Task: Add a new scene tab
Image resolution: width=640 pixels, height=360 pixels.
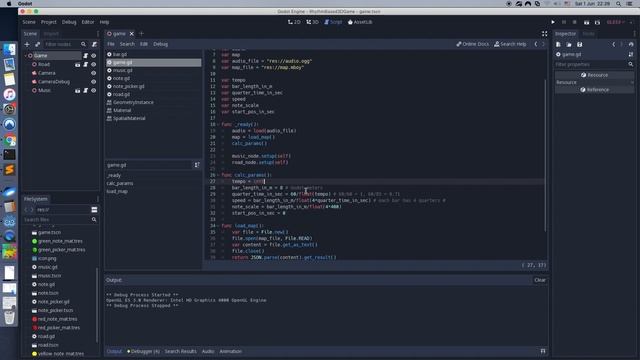Action: (x=142, y=34)
